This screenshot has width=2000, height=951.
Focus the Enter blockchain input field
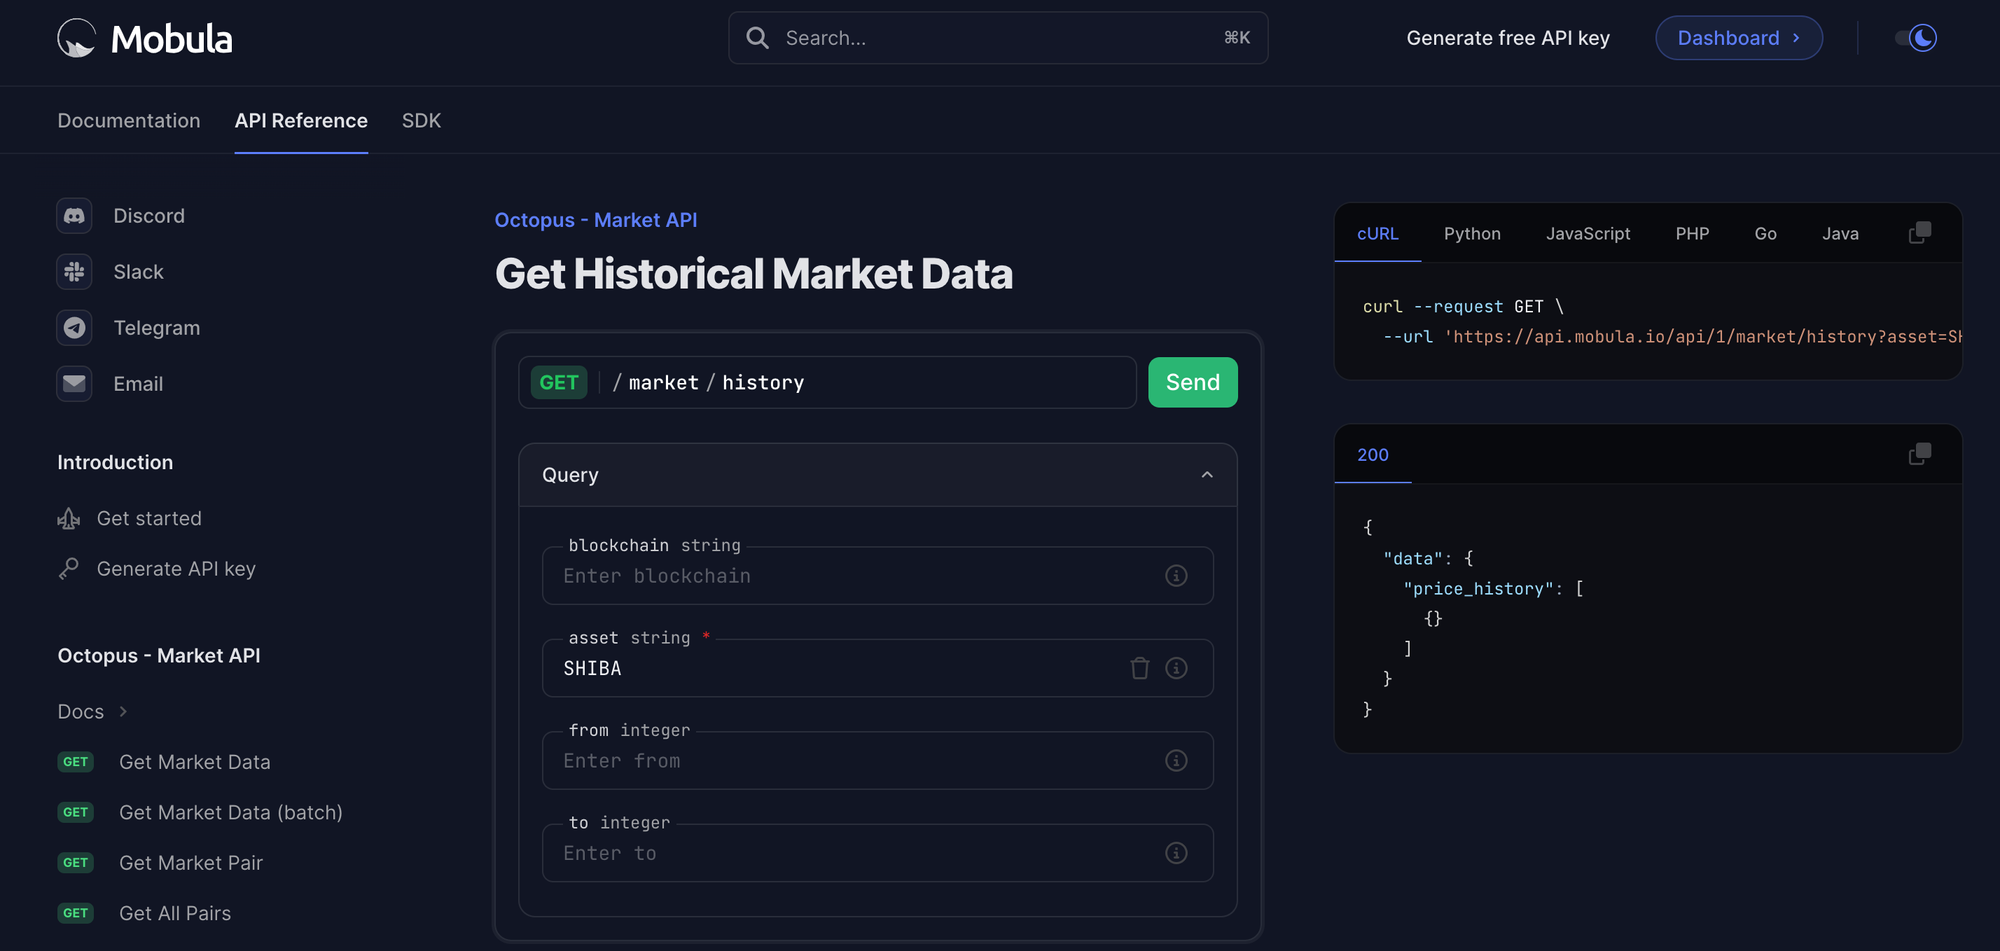coord(878,576)
